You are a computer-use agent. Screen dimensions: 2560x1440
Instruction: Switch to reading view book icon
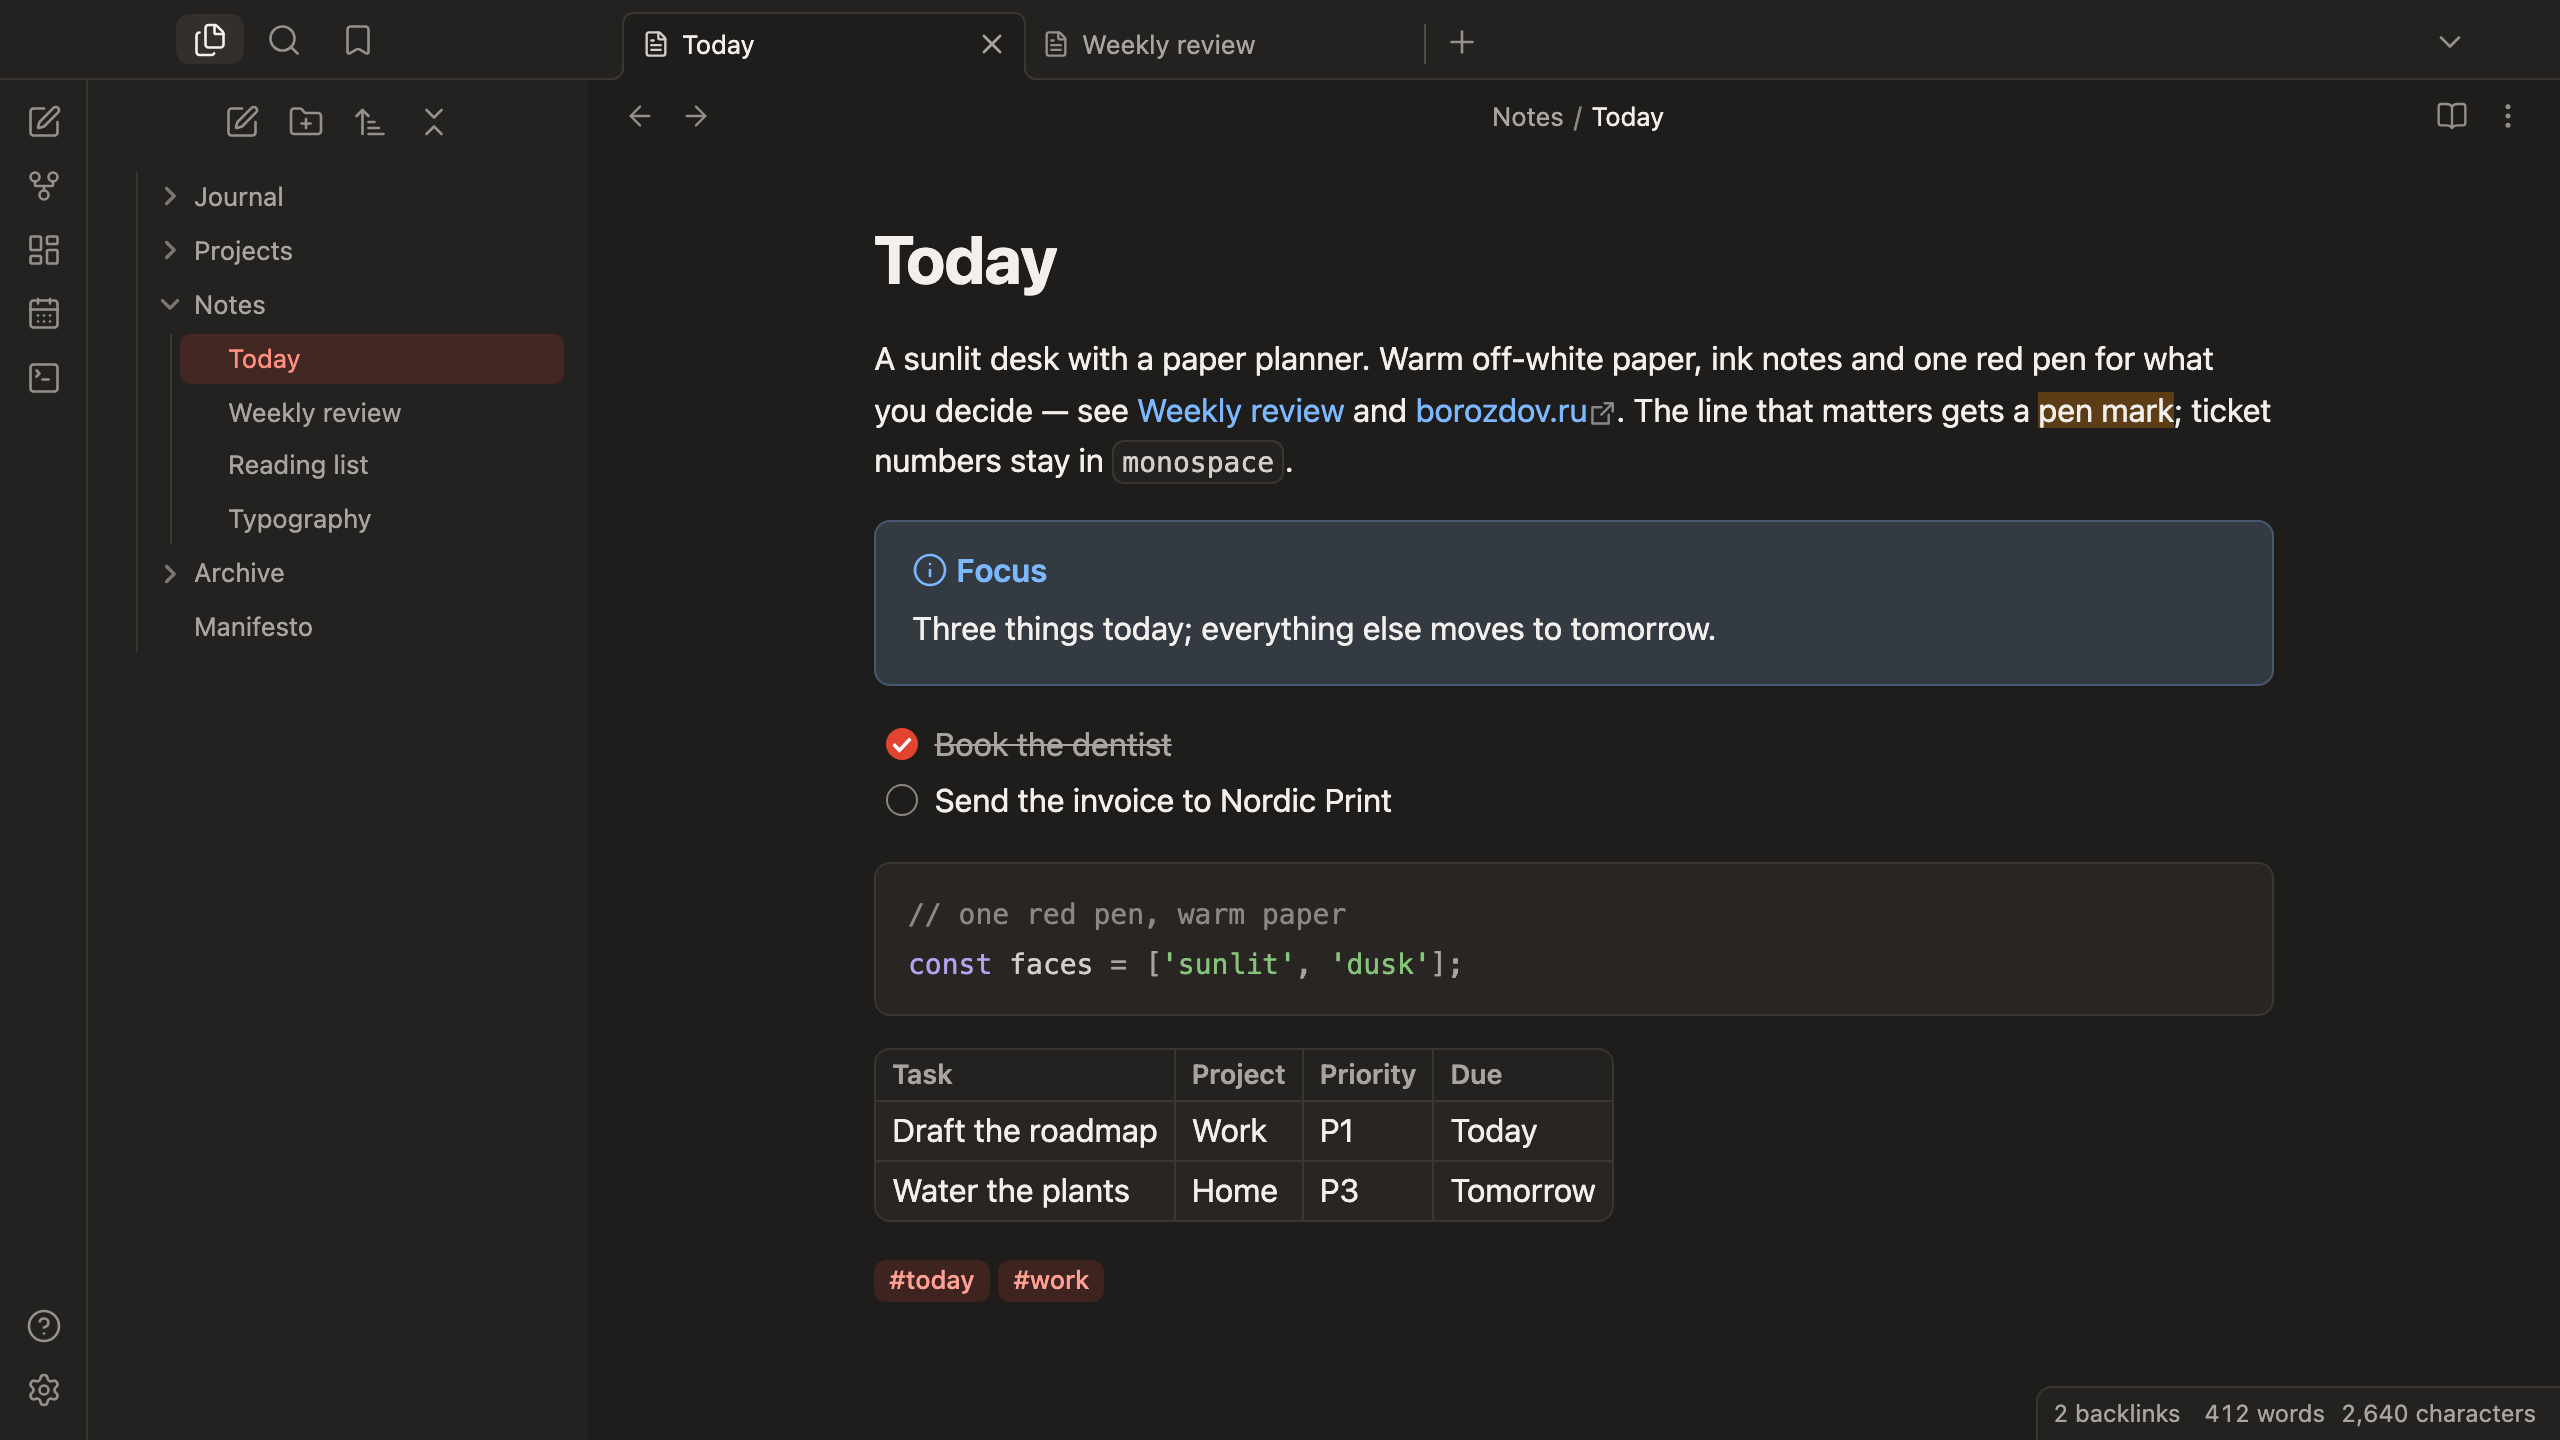(2452, 116)
